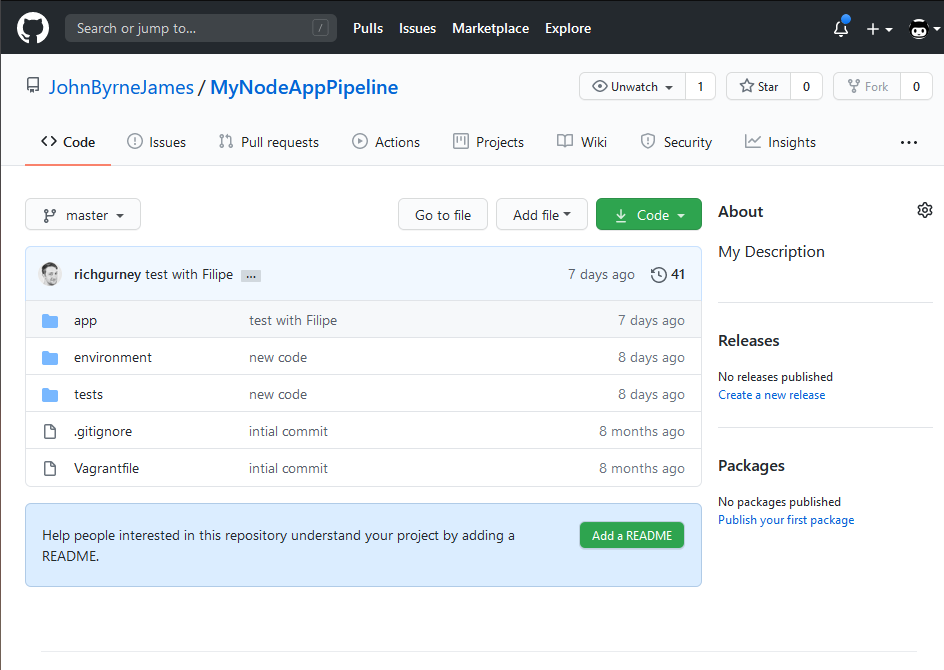Open the environment folder name
Viewport: 944px width, 670px height.
tap(113, 358)
